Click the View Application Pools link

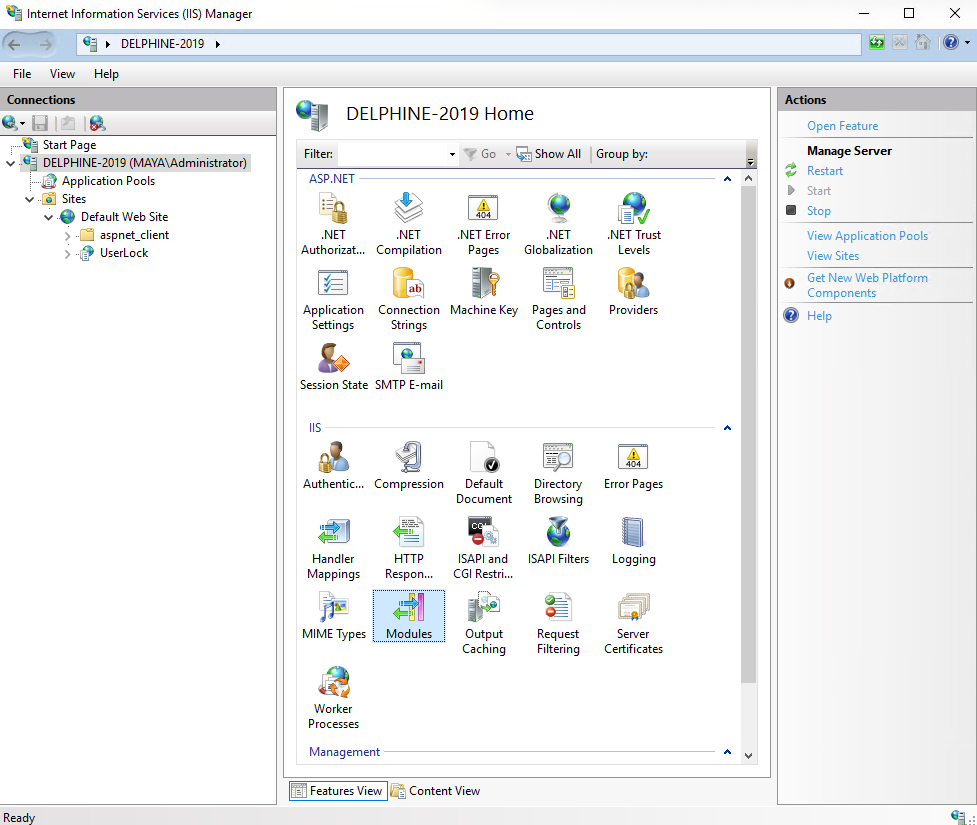867,236
